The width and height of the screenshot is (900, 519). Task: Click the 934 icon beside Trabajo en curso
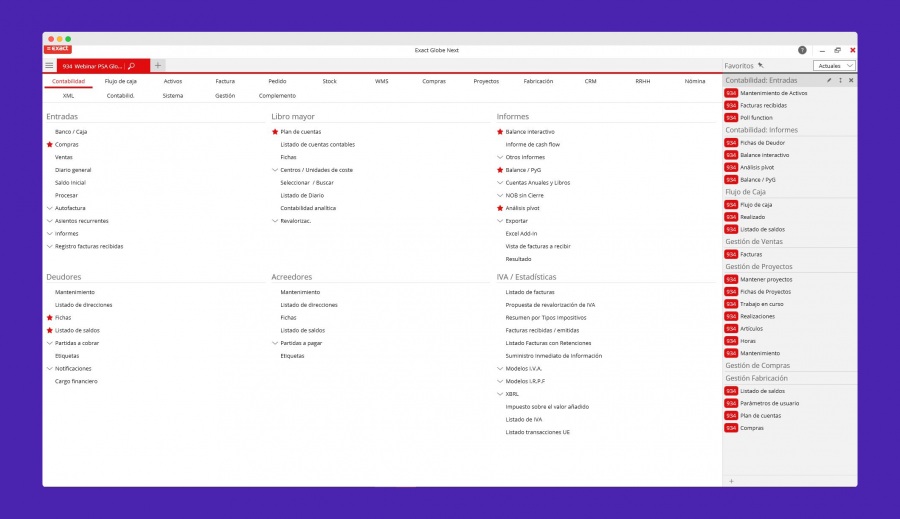tap(731, 304)
